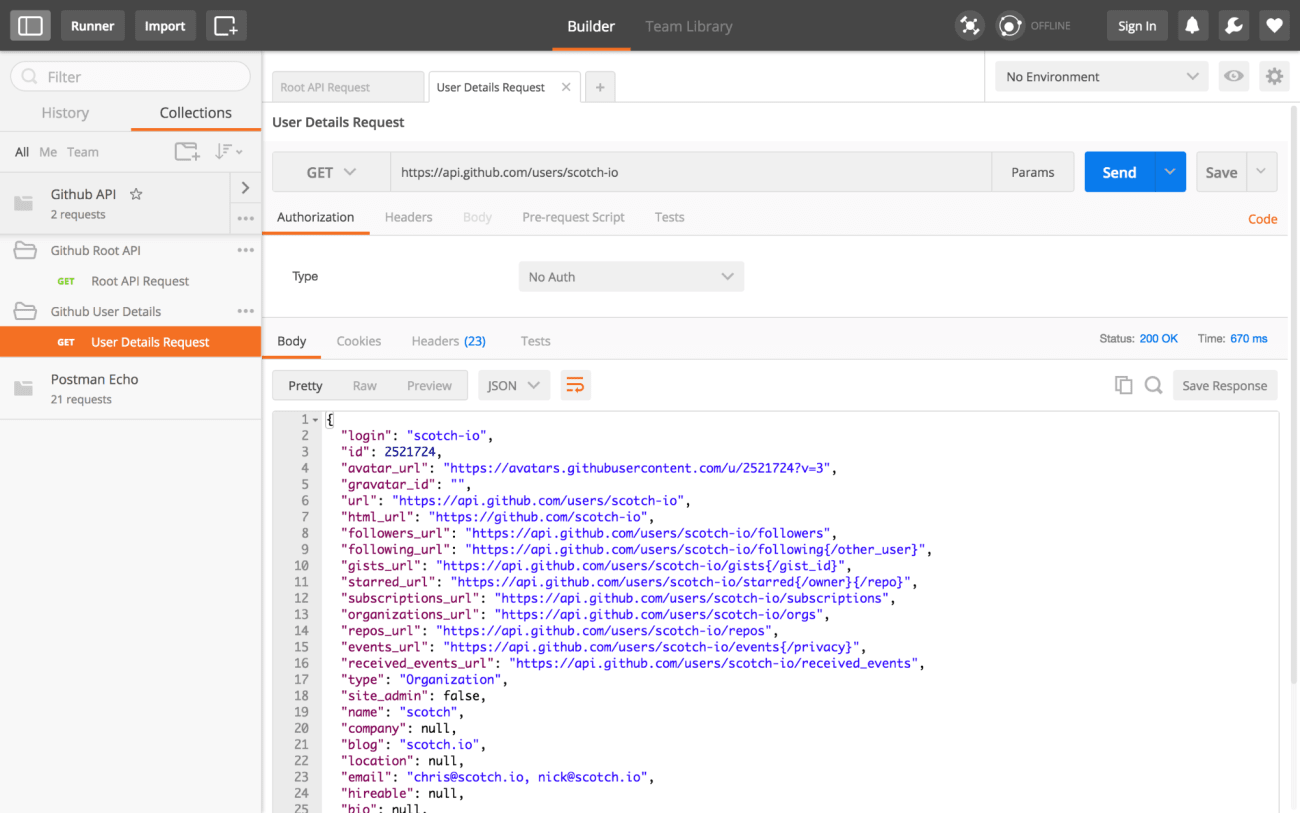
Task: Open the Github Root API folder
Action: [x=96, y=250]
